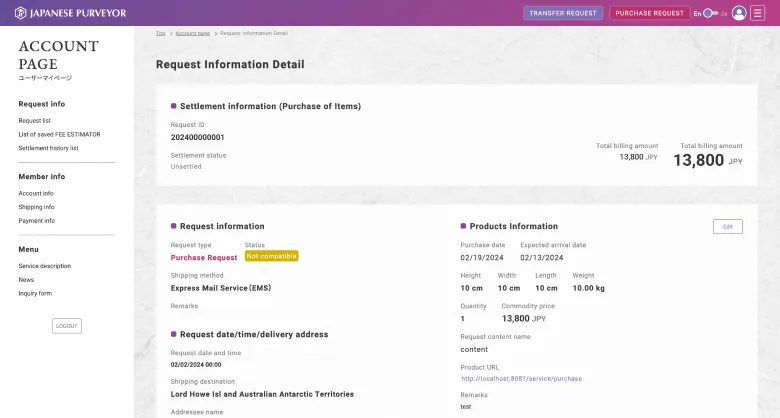Open the Inquiry form link
780x418 pixels.
point(35,294)
